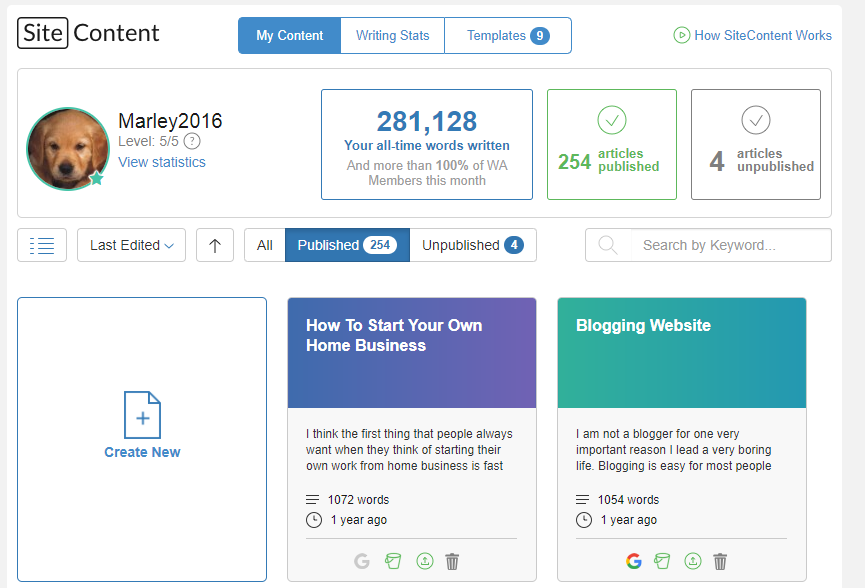Click the Marley2016 username

170,121
